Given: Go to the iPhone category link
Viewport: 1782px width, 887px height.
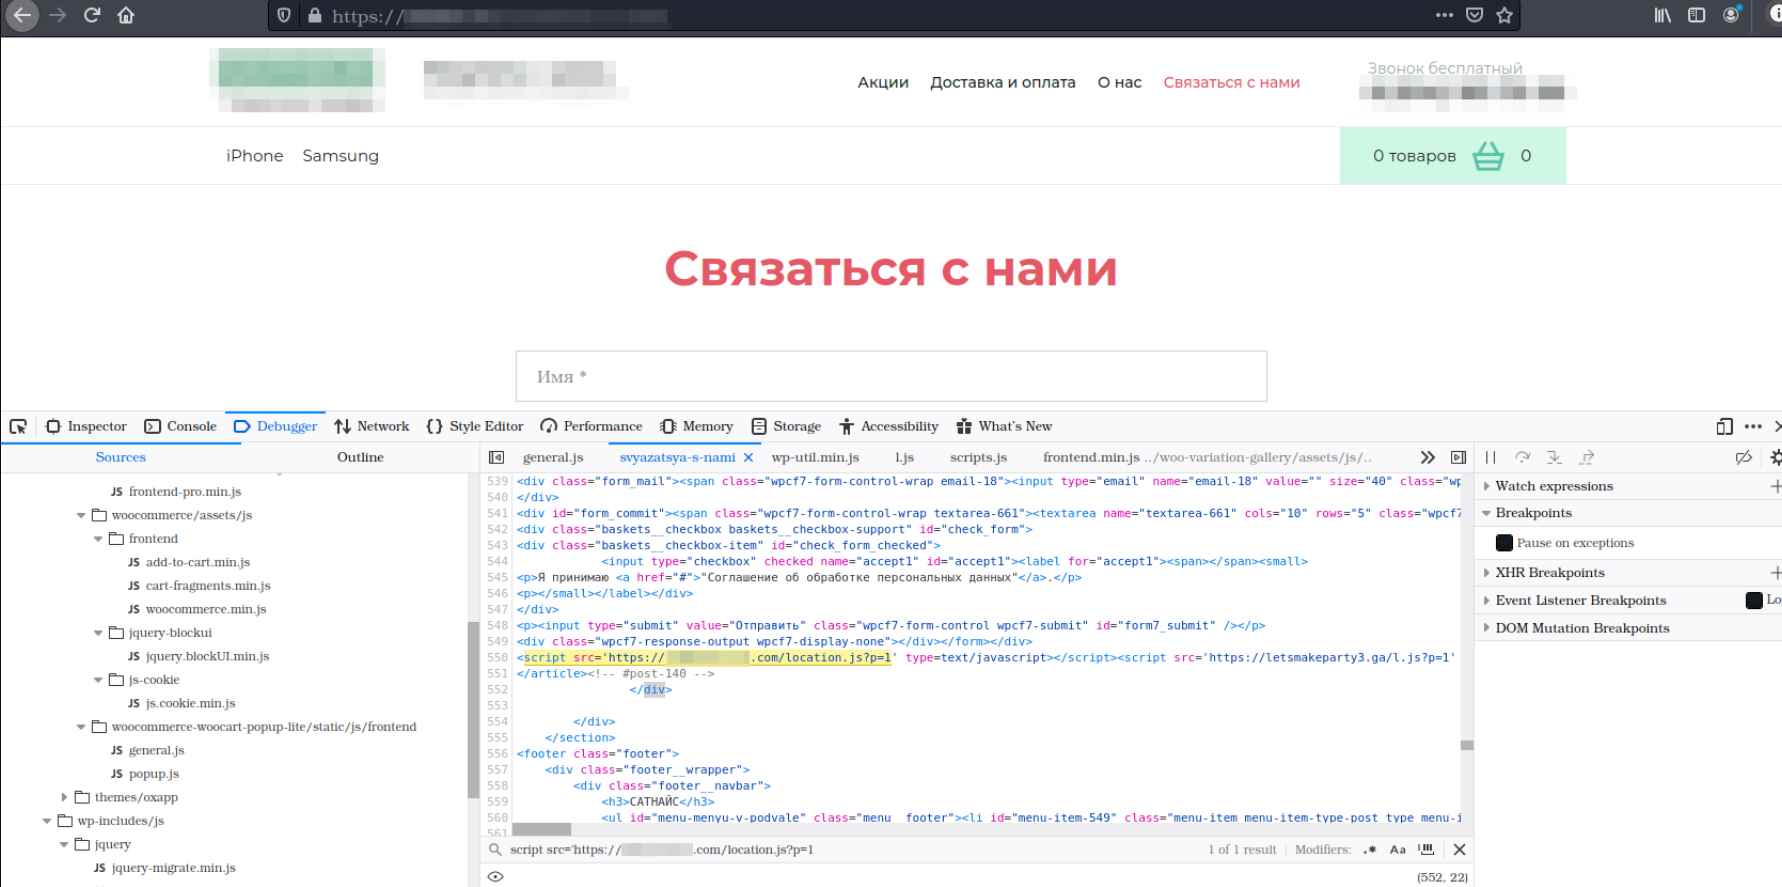Looking at the screenshot, I should pos(254,156).
